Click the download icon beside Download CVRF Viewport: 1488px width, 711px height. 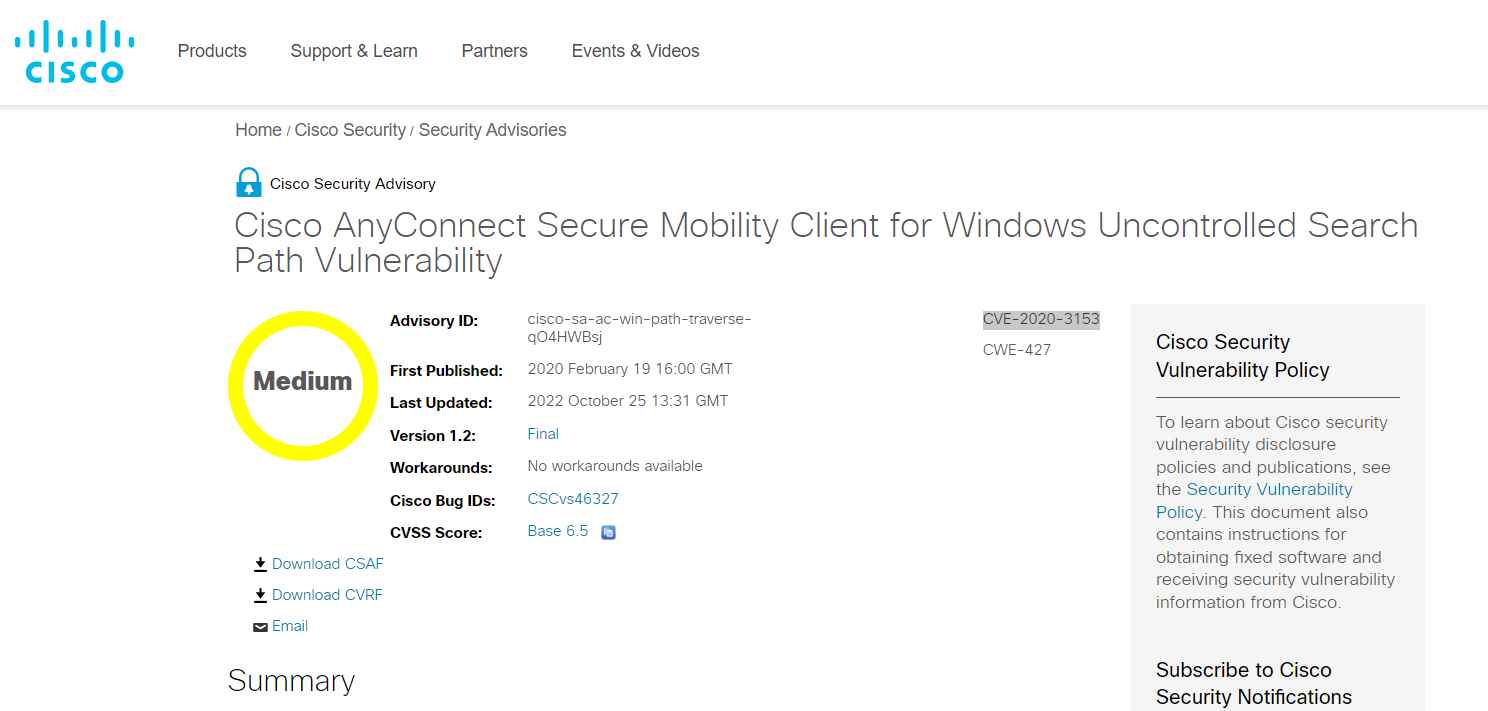pyautogui.click(x=259, y=594)
